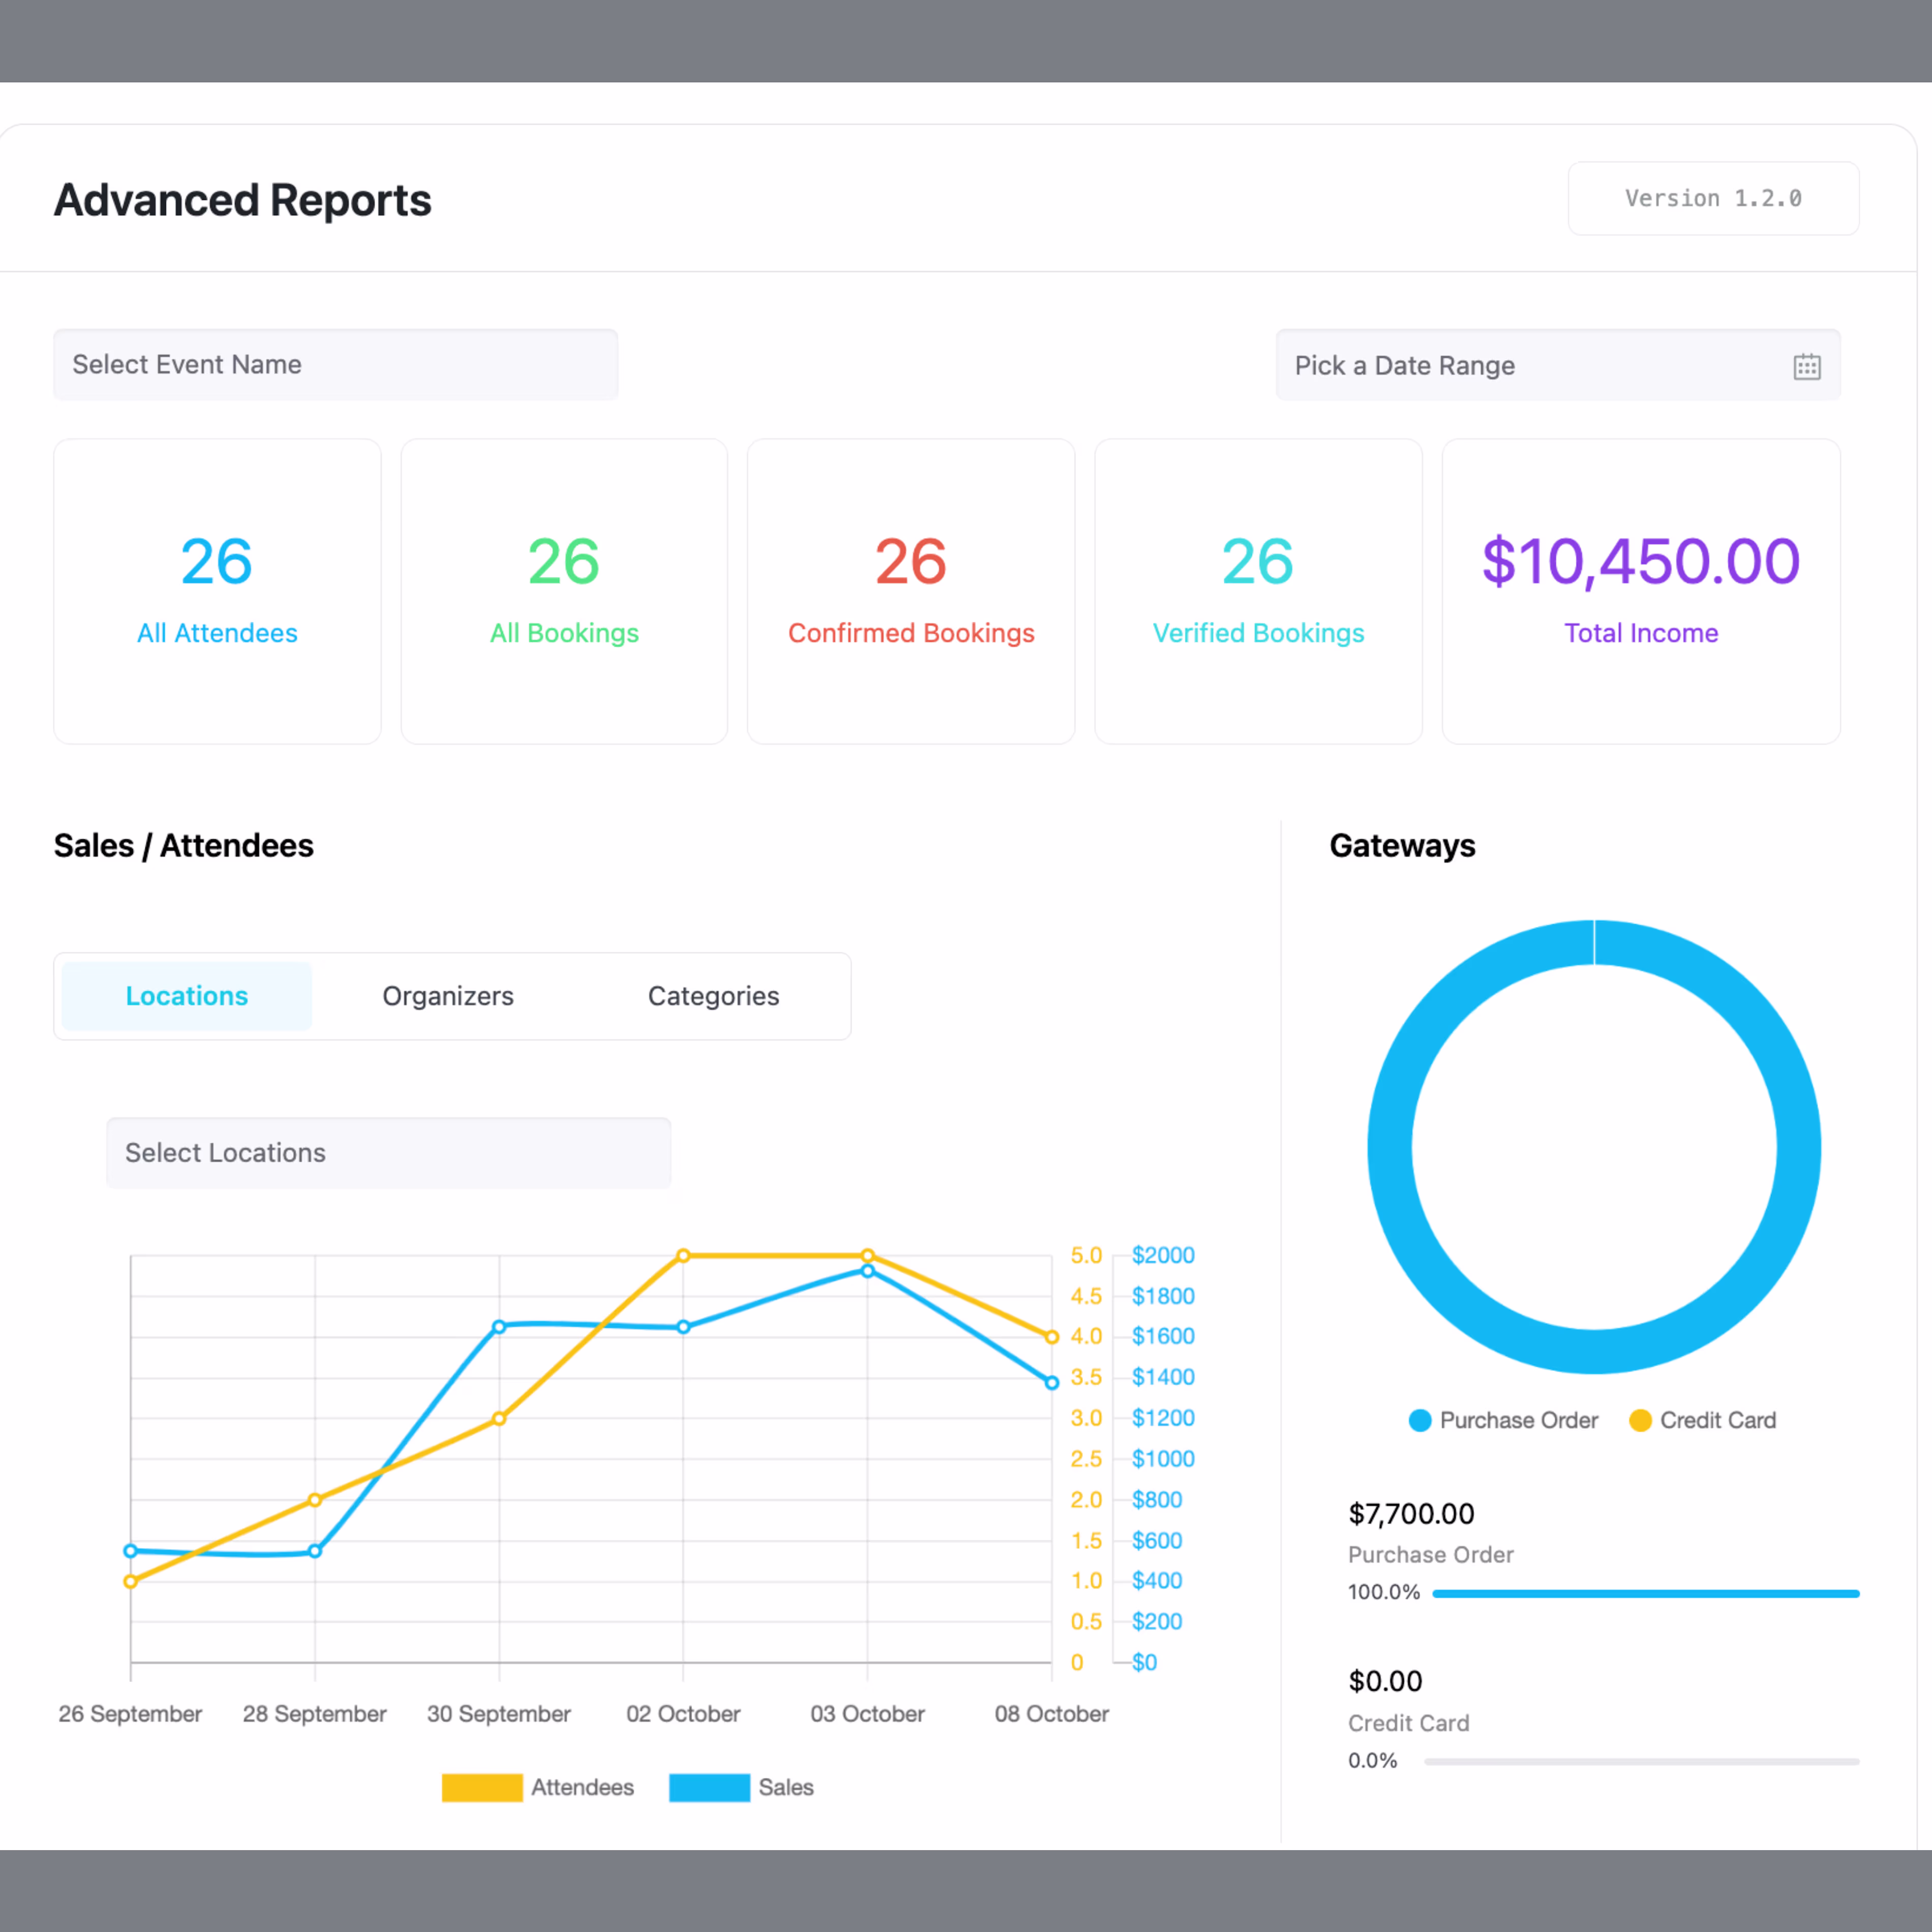Click the All Attendees stat card
Viewport: 1932px width, 1932px height.
[217, 591]
